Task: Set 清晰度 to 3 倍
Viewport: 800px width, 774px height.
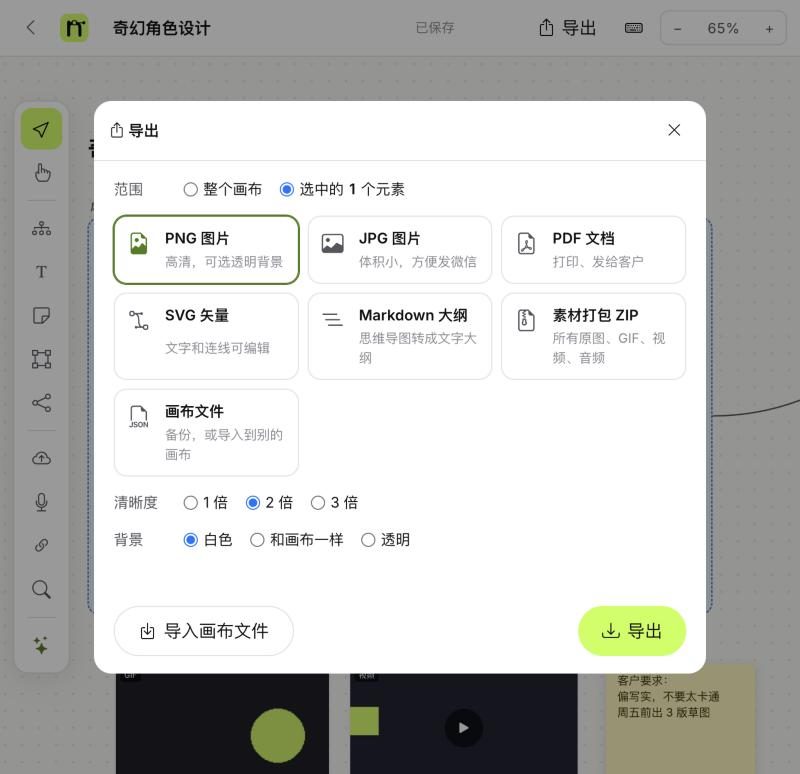Action: coord(334,503)
